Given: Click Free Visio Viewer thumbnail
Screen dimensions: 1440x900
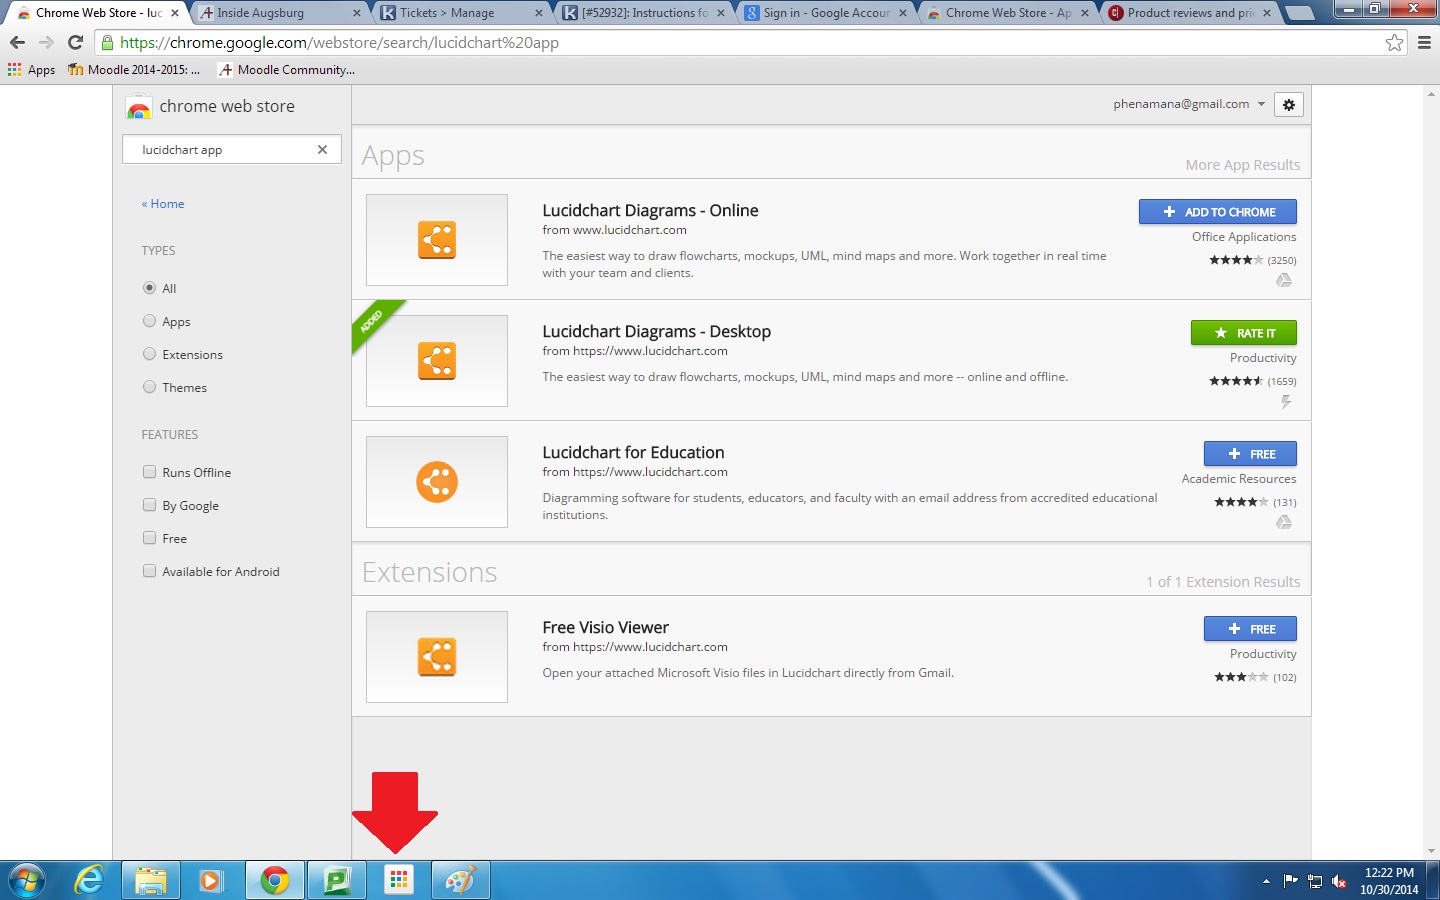Looking at the screenshot, I should click(437, 657).
